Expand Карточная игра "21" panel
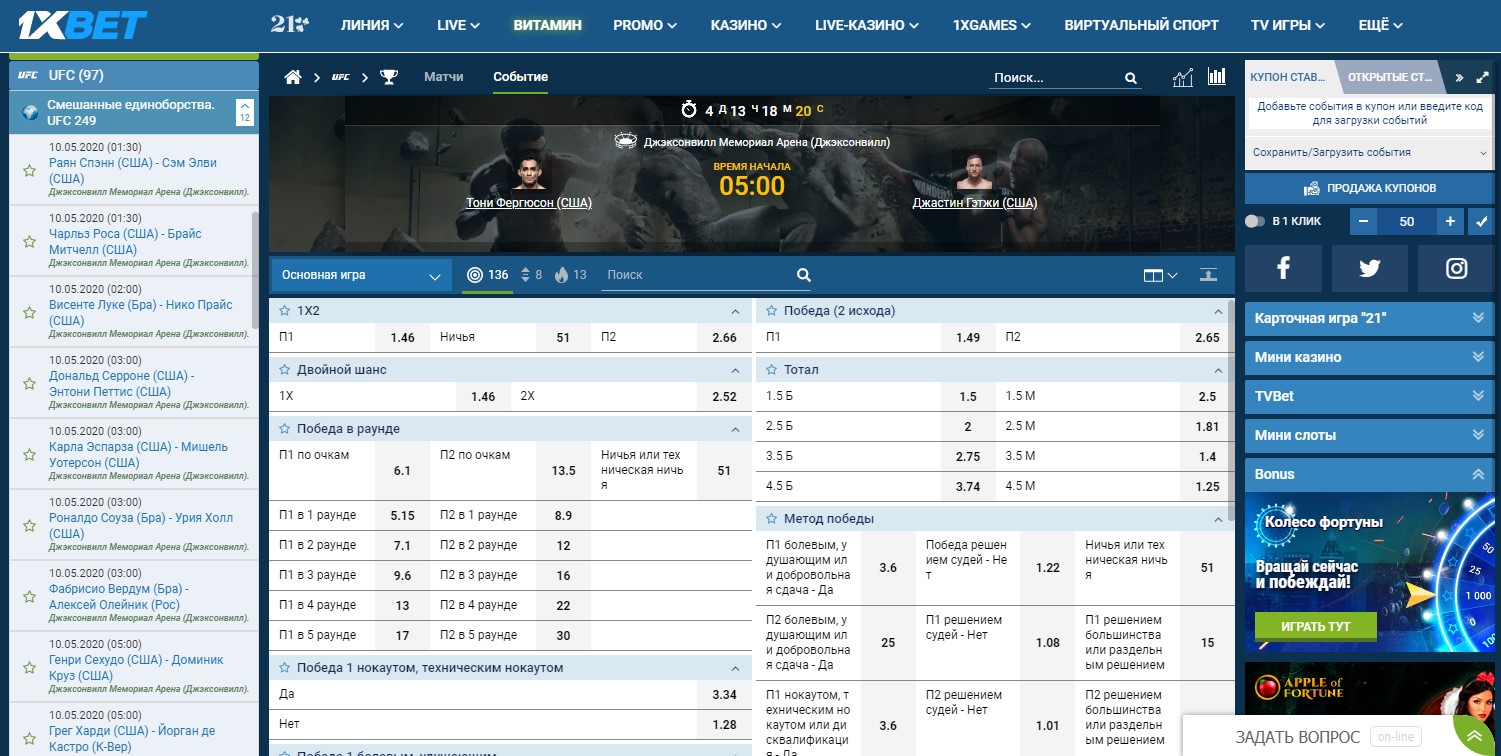The width and height of the screenshot is (1501, 756). (1370, 319)
